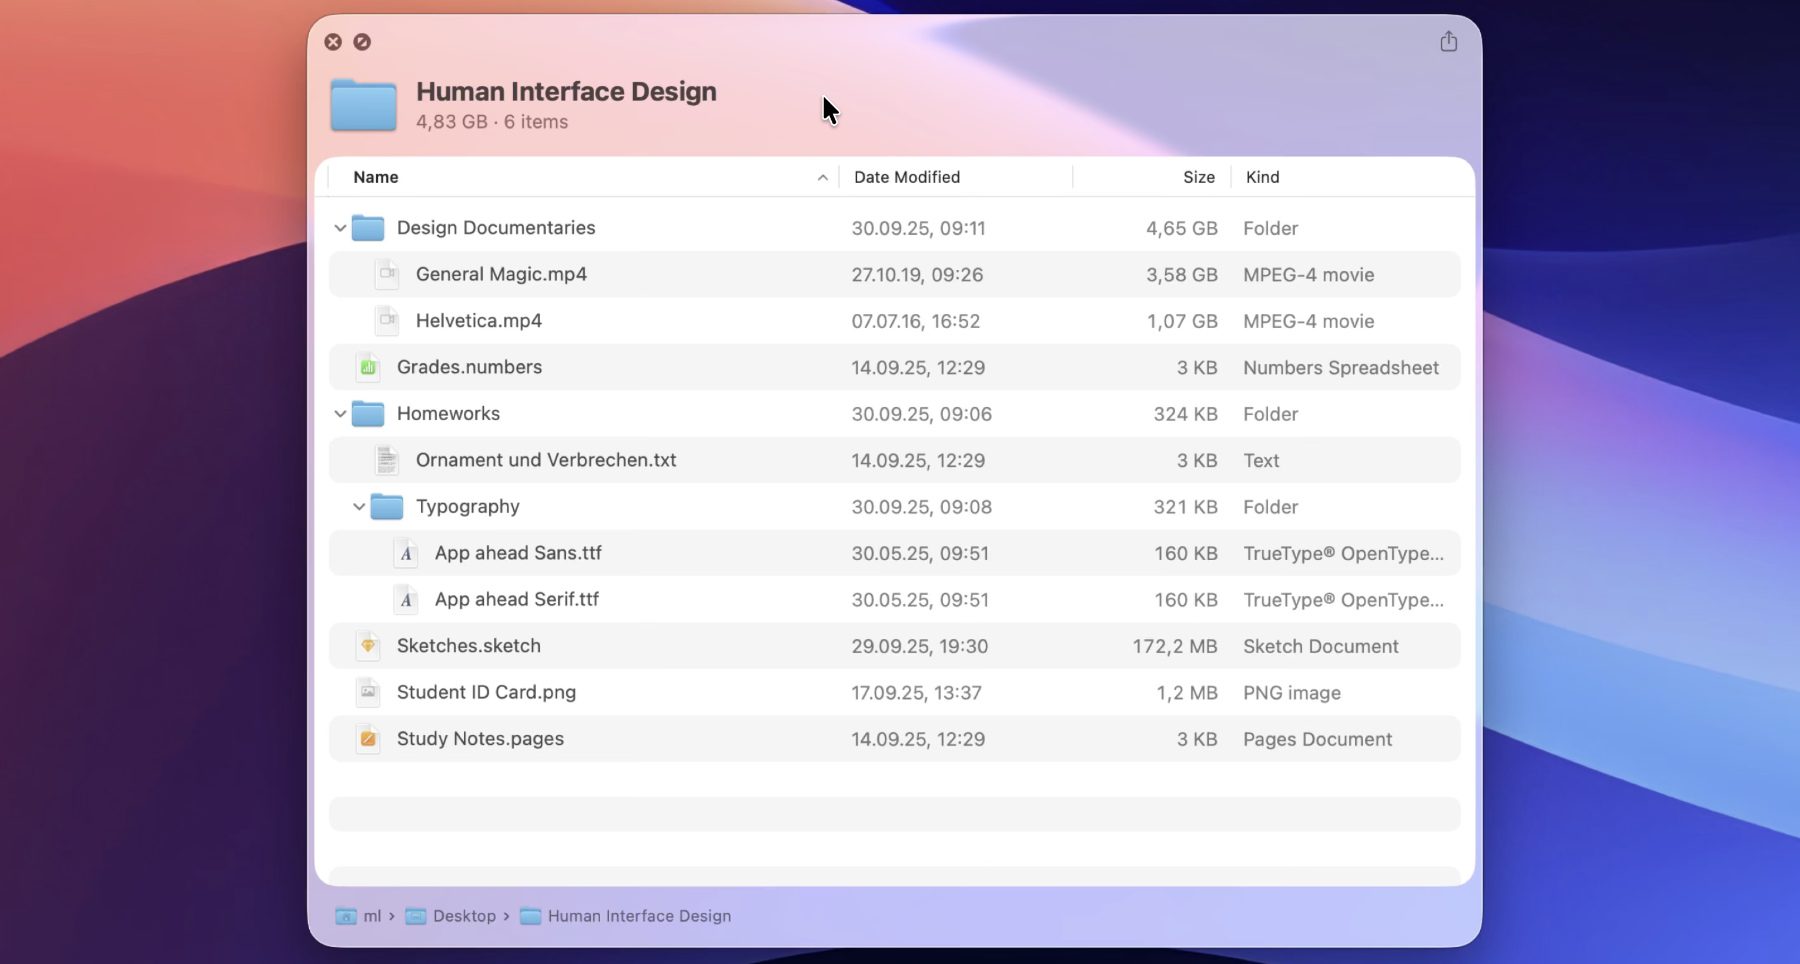Sort by the Kind column header
The width and height of the screenshot is (1800, 964).
(x=1262, y=177)
